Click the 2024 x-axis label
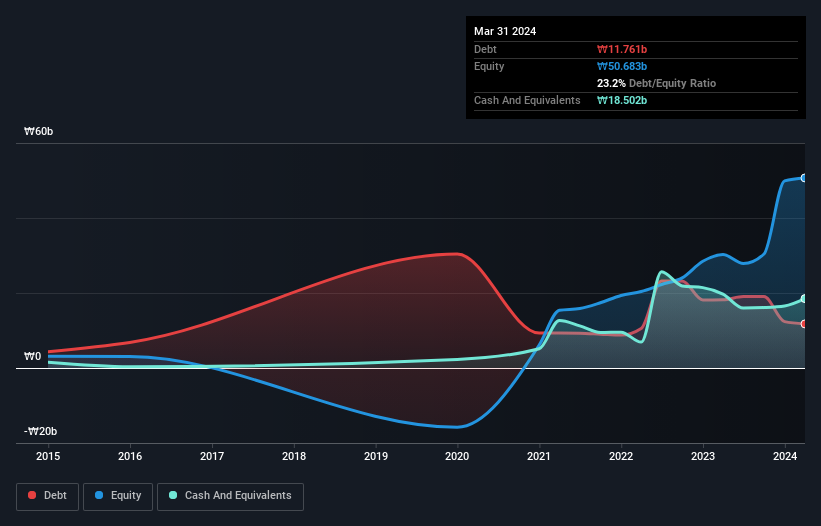 (785, 456)
